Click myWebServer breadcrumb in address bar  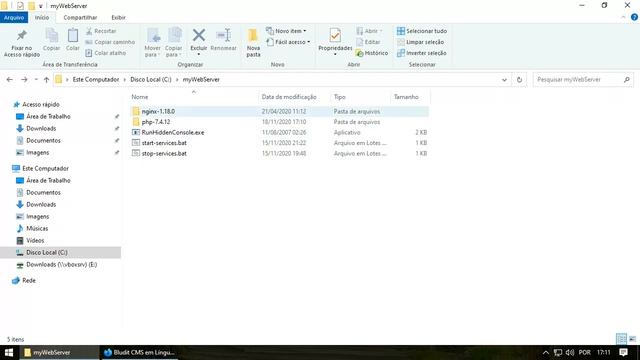(x=201, y=80)
